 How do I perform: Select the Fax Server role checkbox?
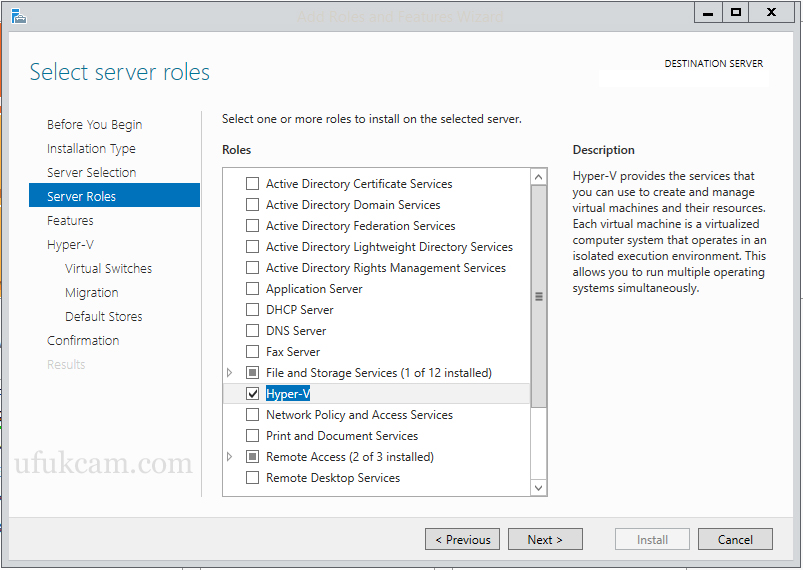[x=252, y=352]
